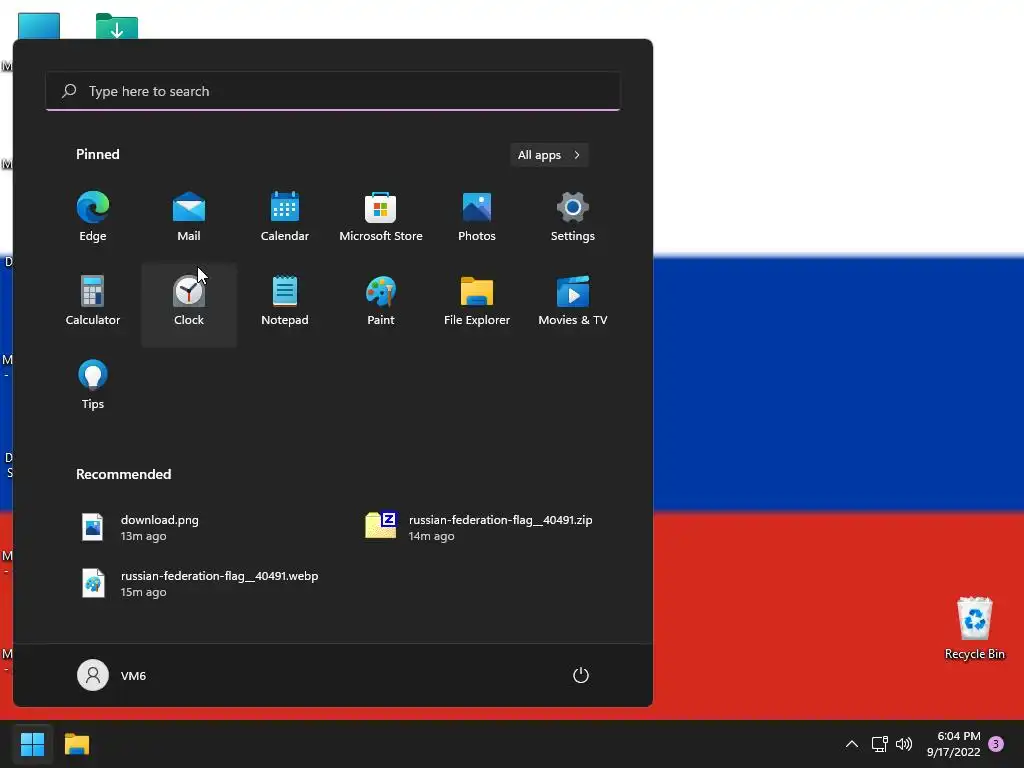Click the power button icon
The height and width of the screenshot is (768, 1024).
(x=581, y=675)
